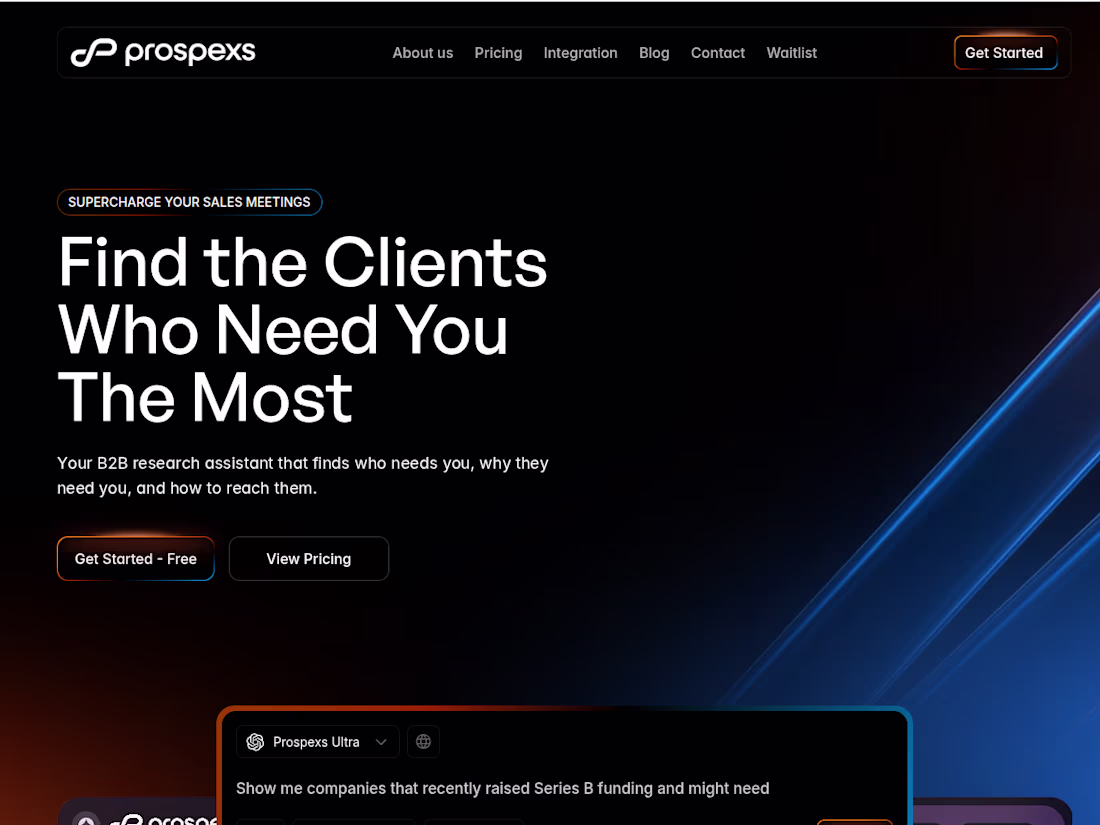The width and height of the screenshot is (1100, 825).
Task: Click the B2B research assistant description text
Action: click(x=303, y=476)
